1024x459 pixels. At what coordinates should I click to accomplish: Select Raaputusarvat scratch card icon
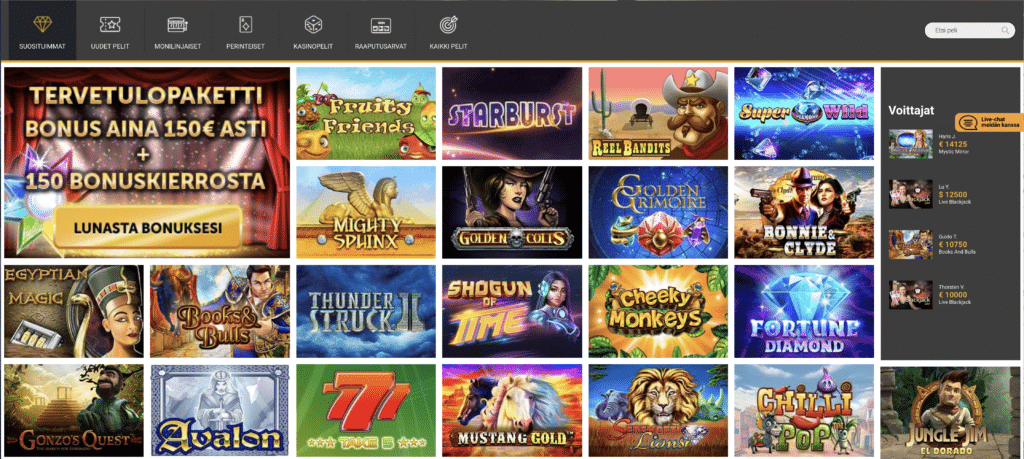381,25
